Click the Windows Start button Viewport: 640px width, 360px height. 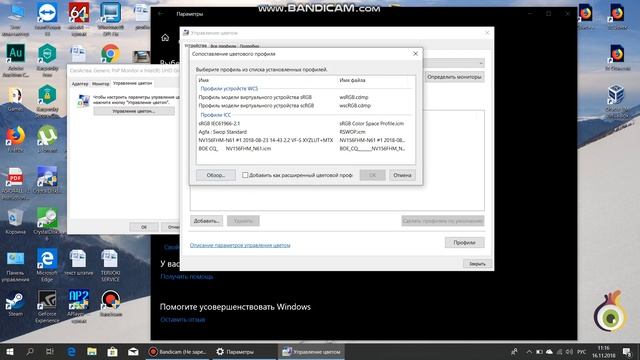point(10,351)
